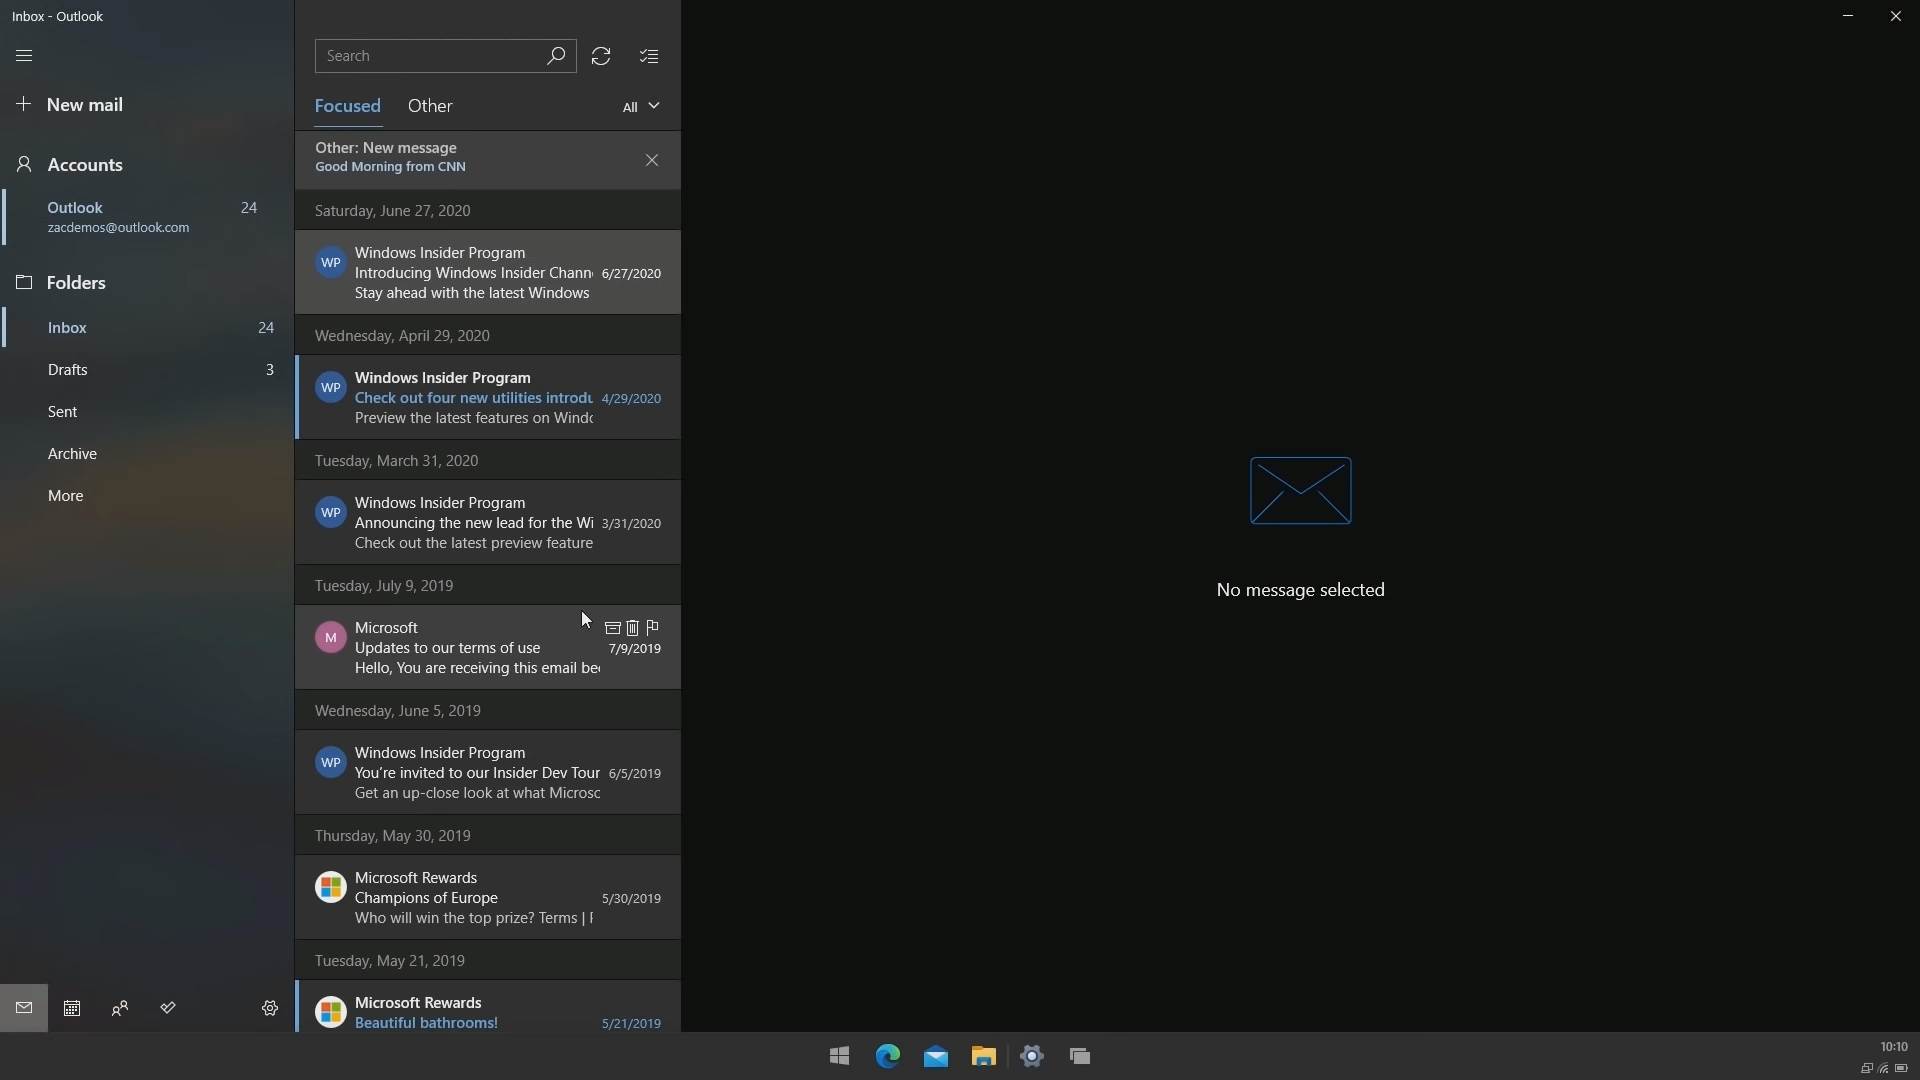Flag the Microsoft terms of use email

(651, 627)
